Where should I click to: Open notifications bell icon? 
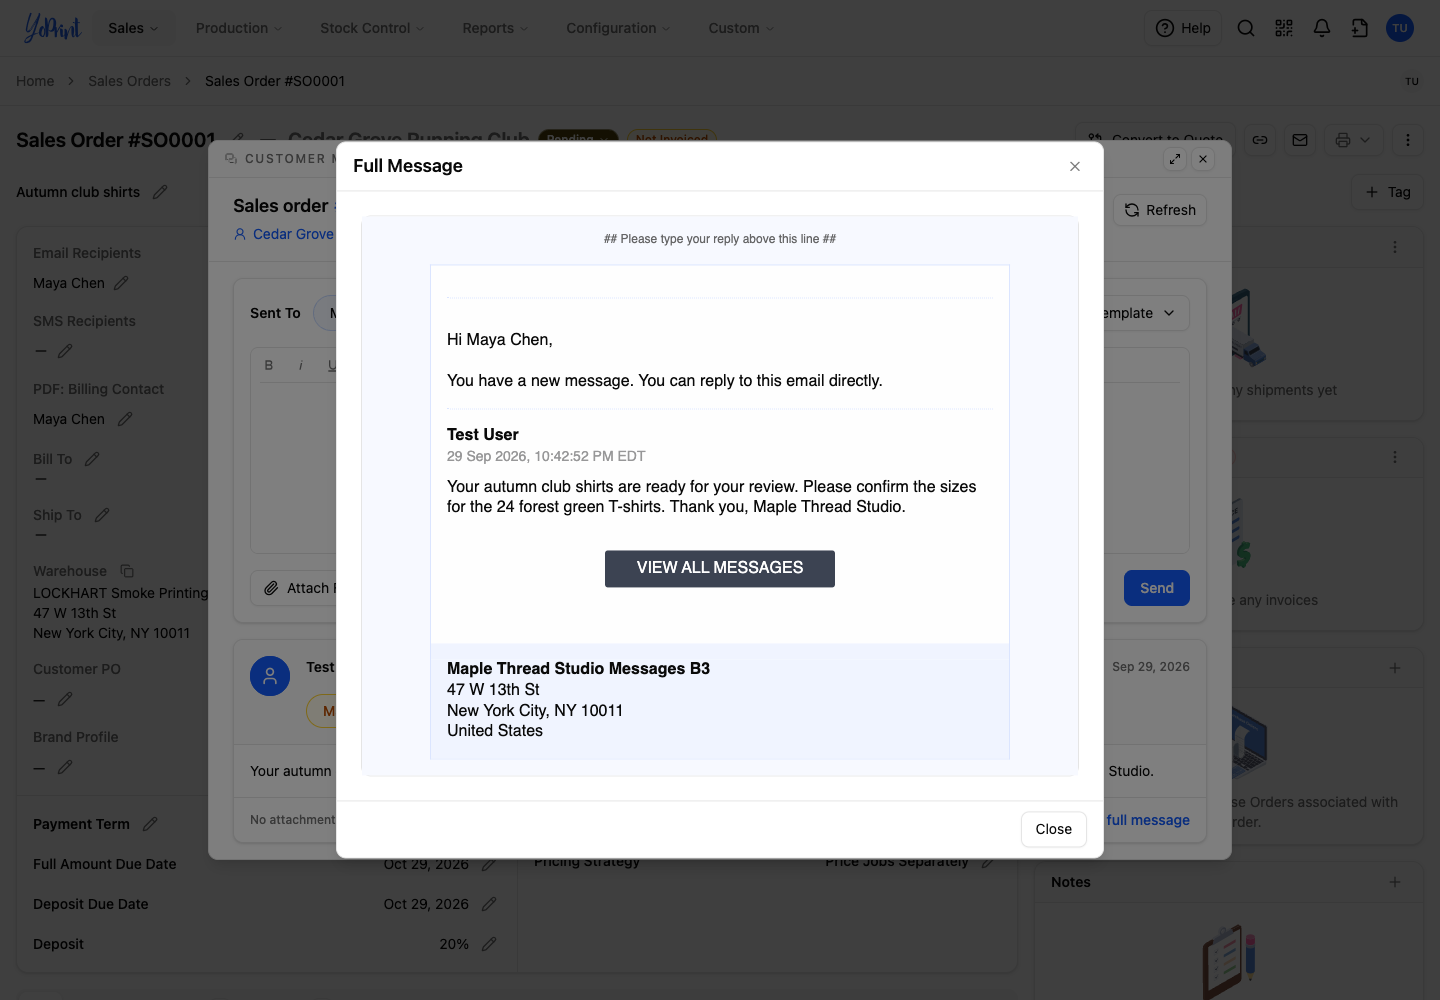(x=1322, y=28)
